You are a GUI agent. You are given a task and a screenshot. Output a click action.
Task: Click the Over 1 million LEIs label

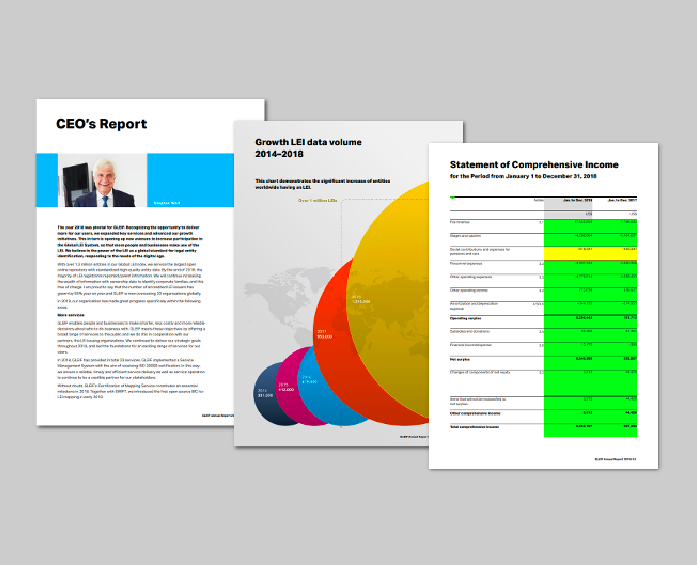[x=319, y=200]
